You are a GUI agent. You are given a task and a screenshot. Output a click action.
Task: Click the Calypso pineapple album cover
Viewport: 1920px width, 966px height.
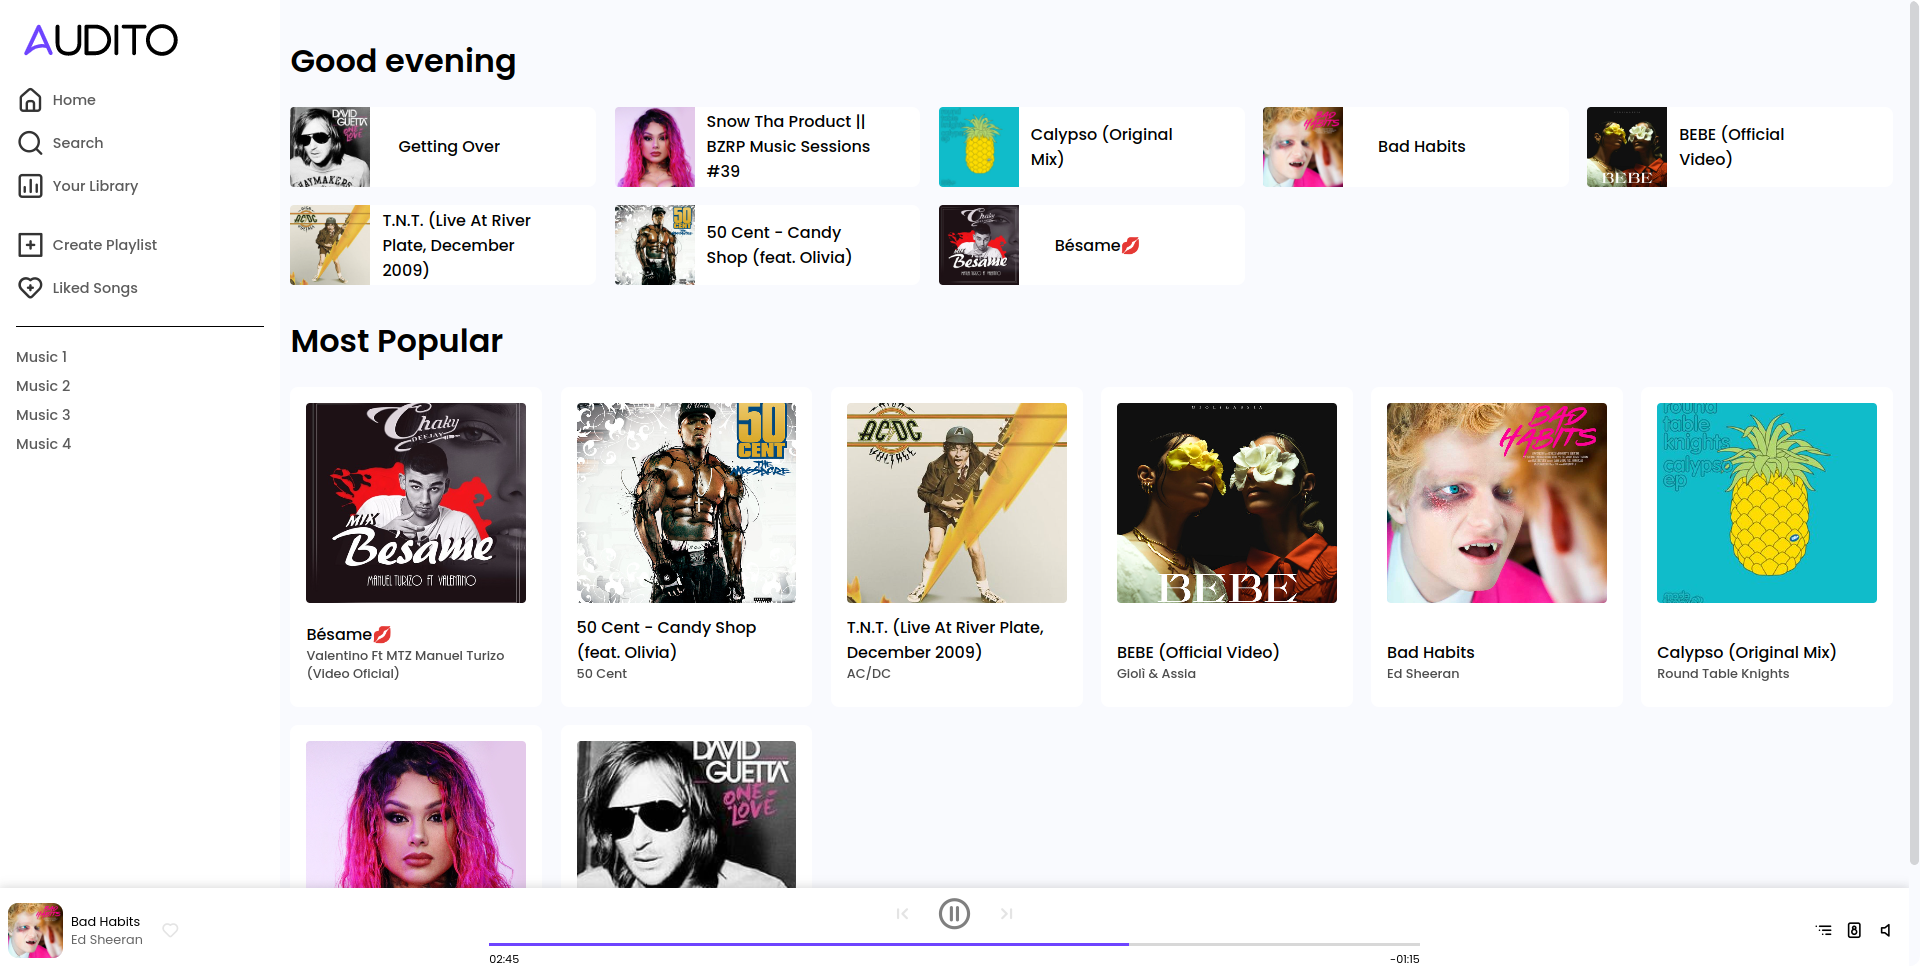pos(1766,503)
